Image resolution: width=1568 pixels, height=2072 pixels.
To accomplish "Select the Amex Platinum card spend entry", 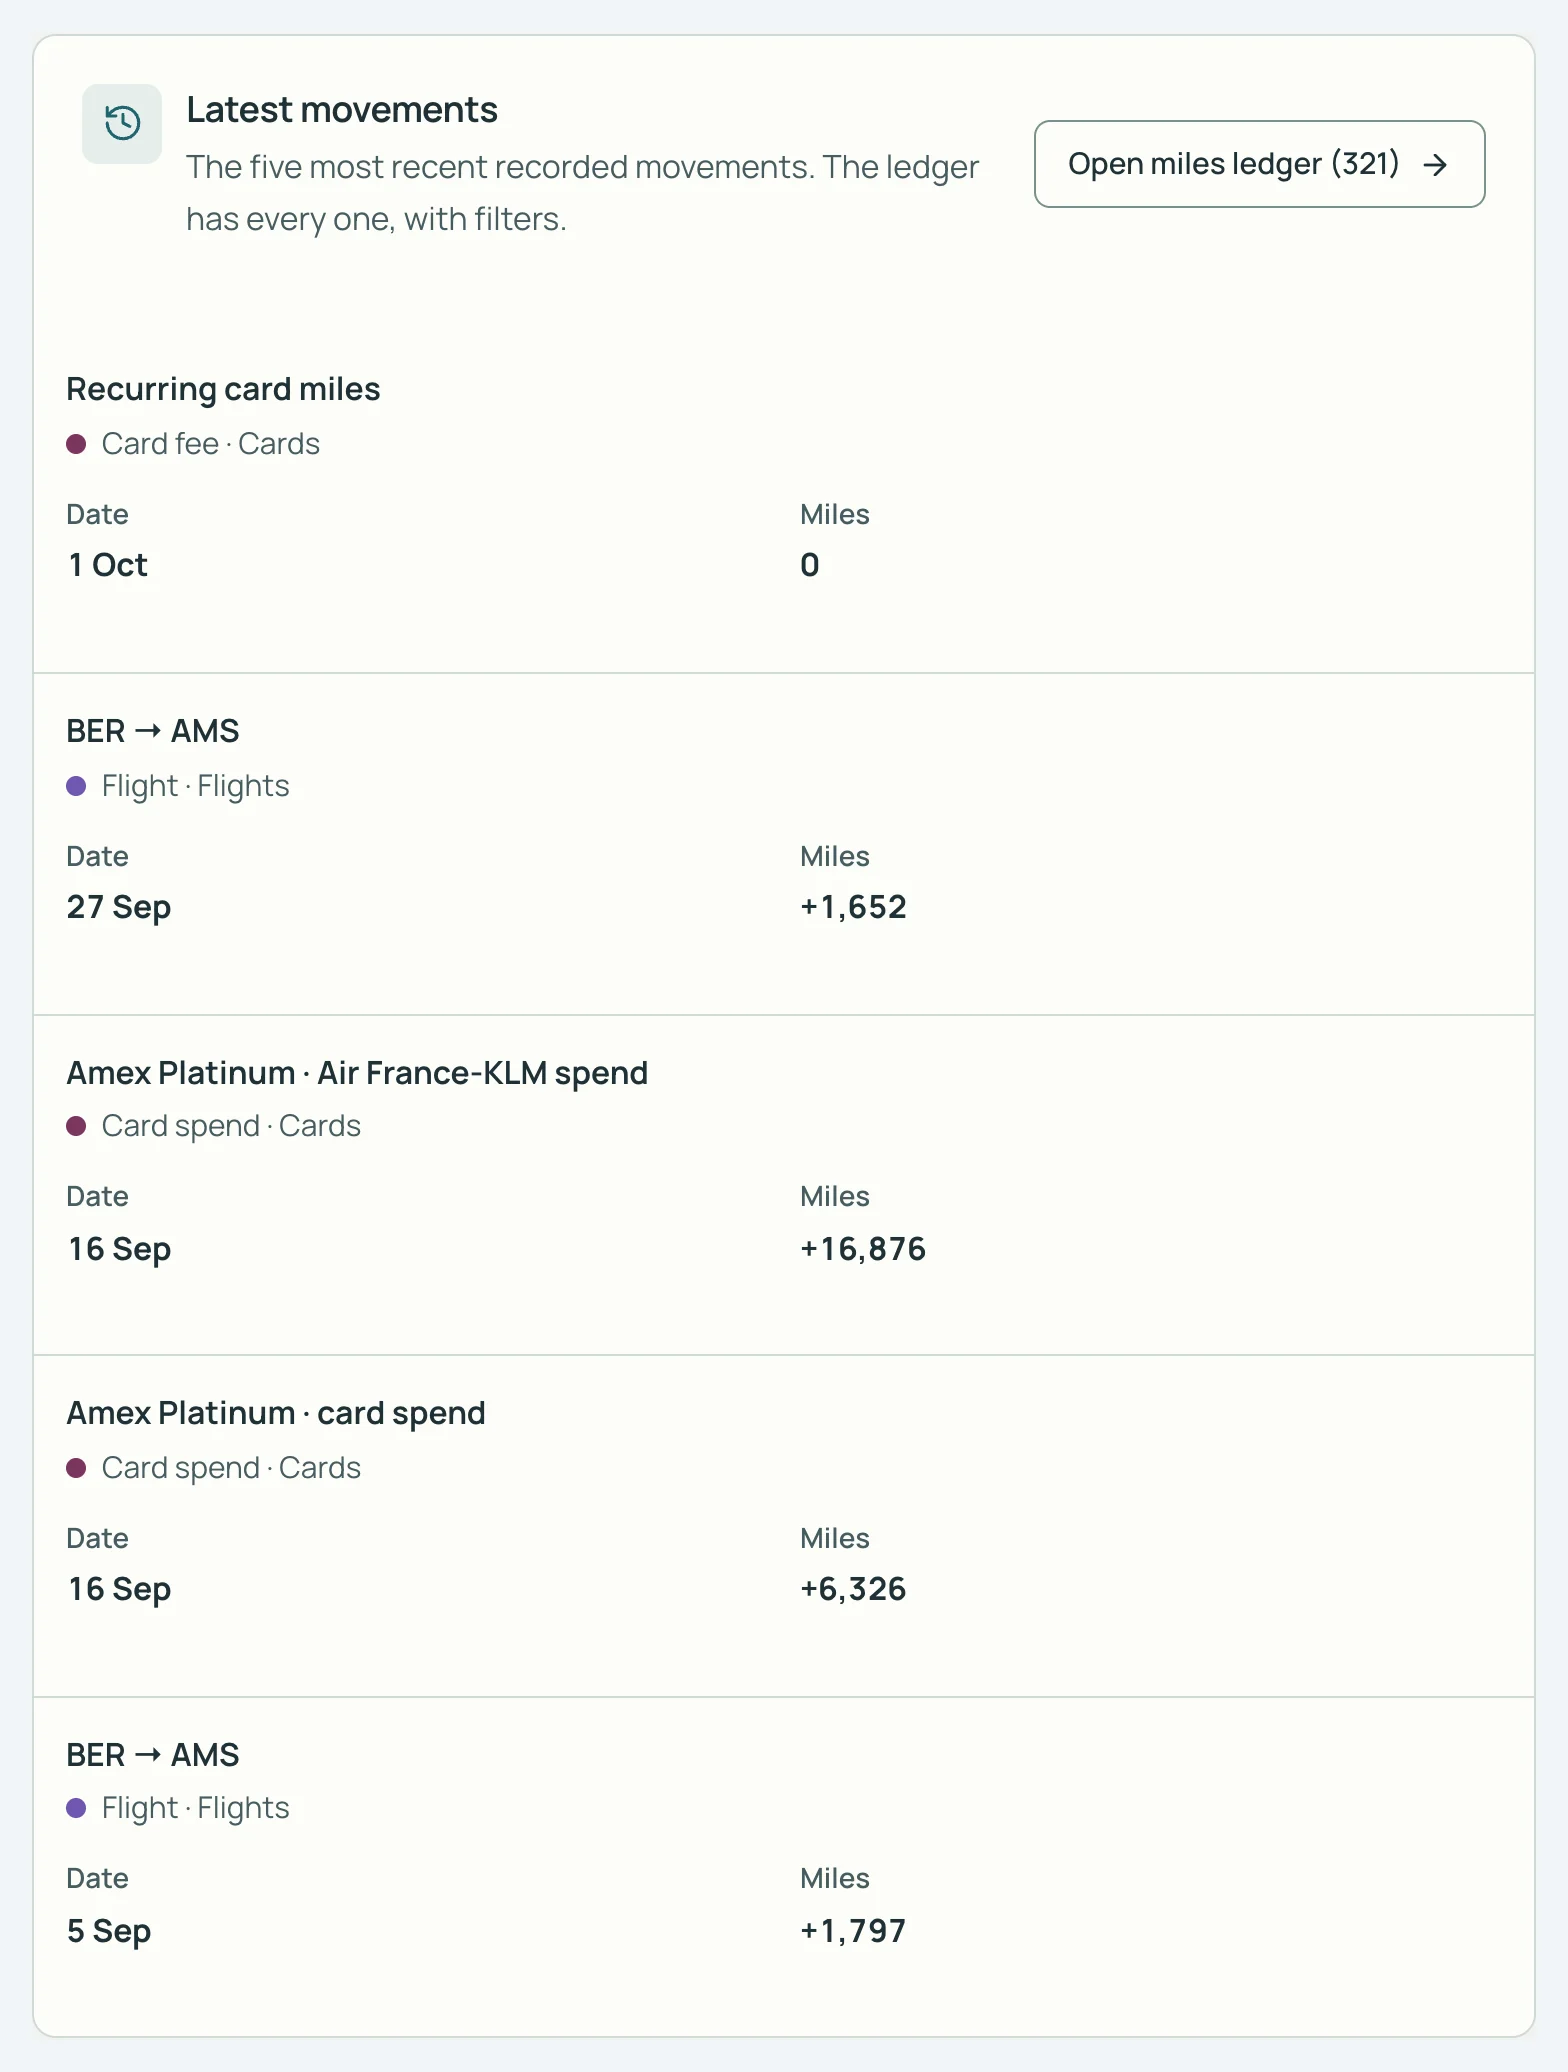I will click(x=784, y=1526).
